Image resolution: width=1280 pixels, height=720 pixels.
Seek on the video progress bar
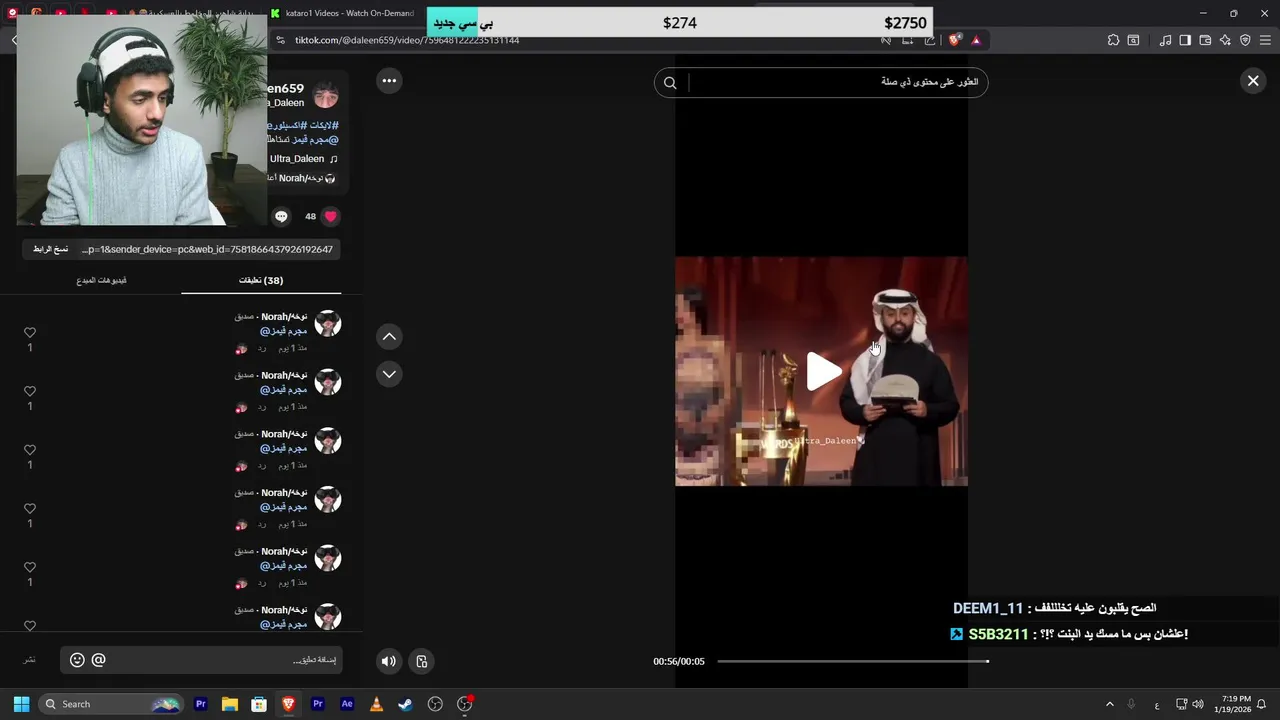[853, 661]
